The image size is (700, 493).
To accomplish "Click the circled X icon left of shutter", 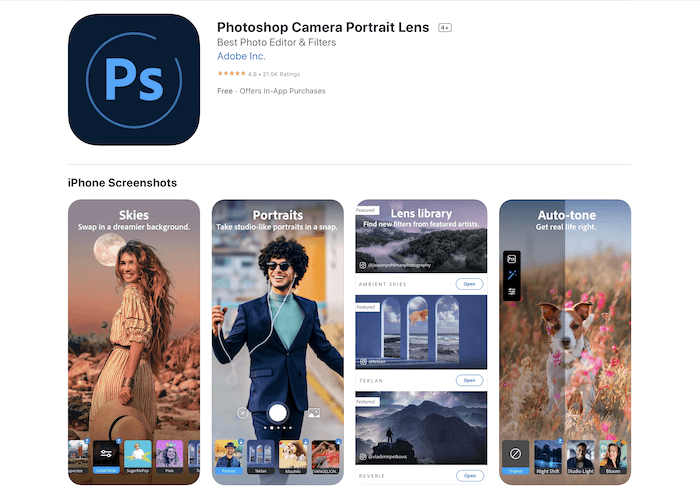I will pos(243,412).
